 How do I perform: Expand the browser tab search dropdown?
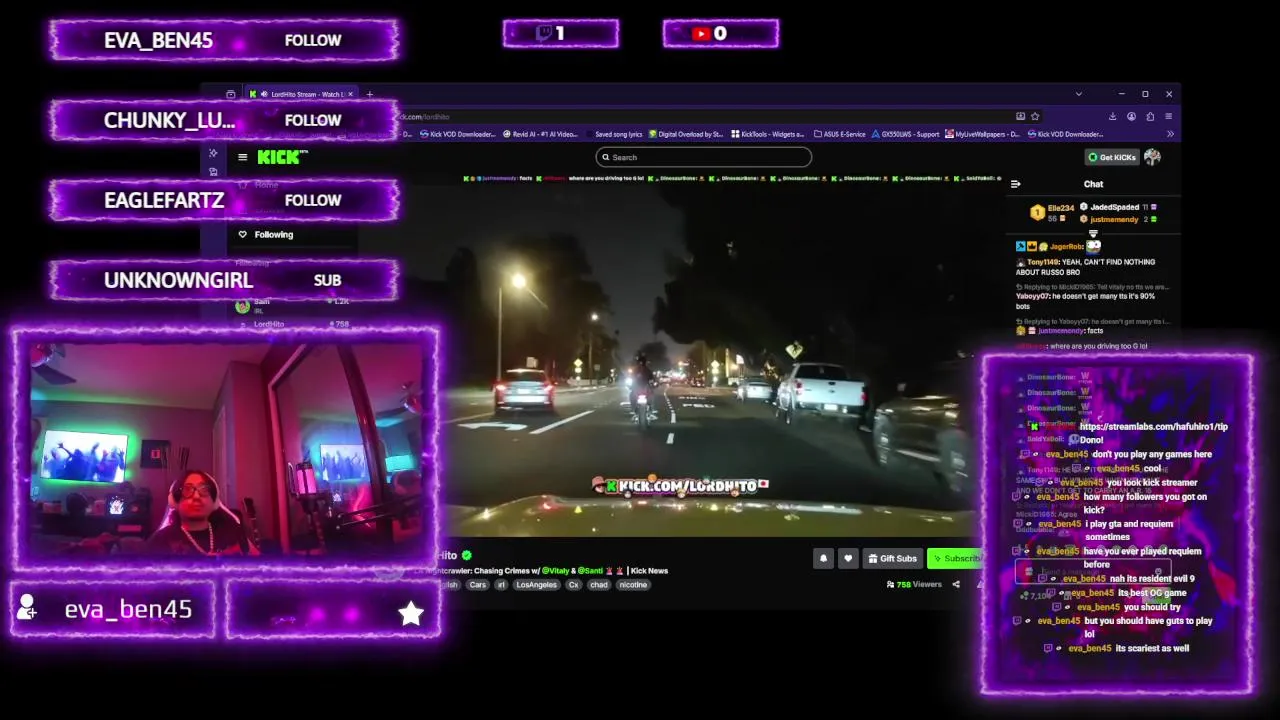1078,94
